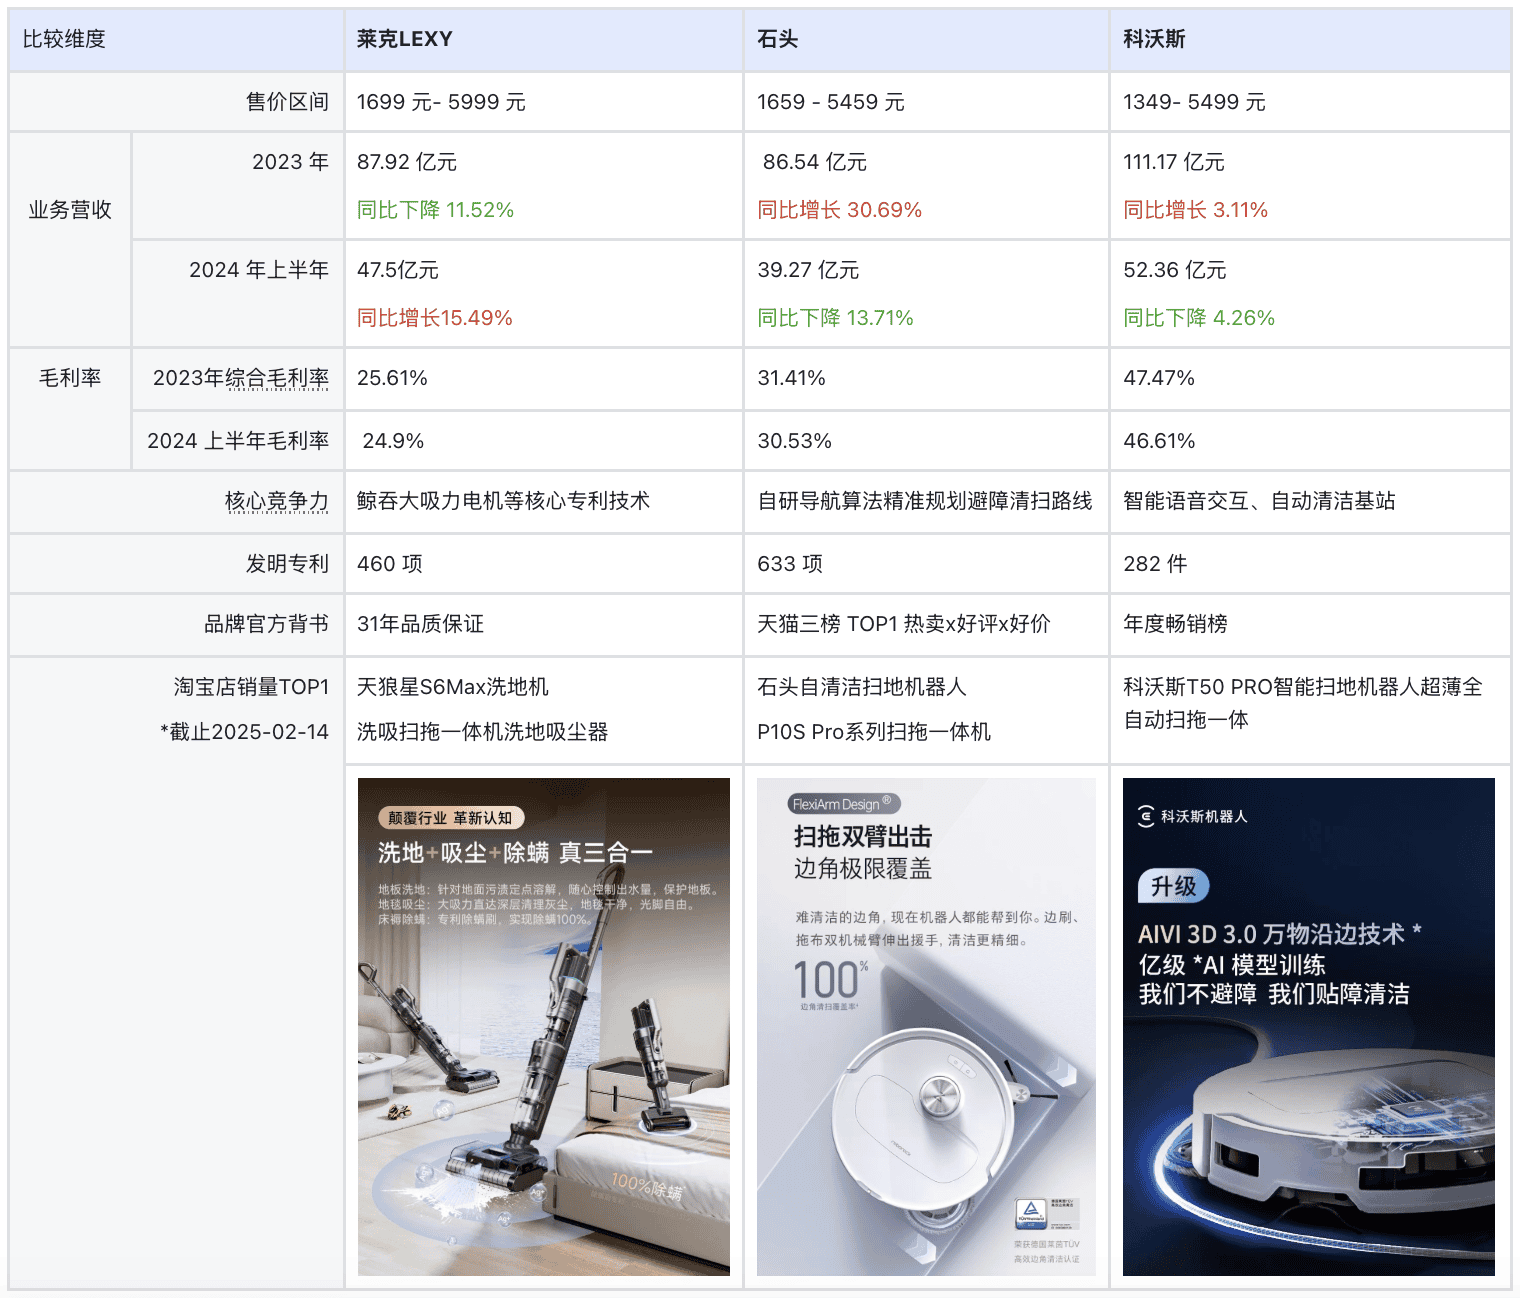
Task: Click price range 1349- 5499 元
Action: pos(1194,102)
